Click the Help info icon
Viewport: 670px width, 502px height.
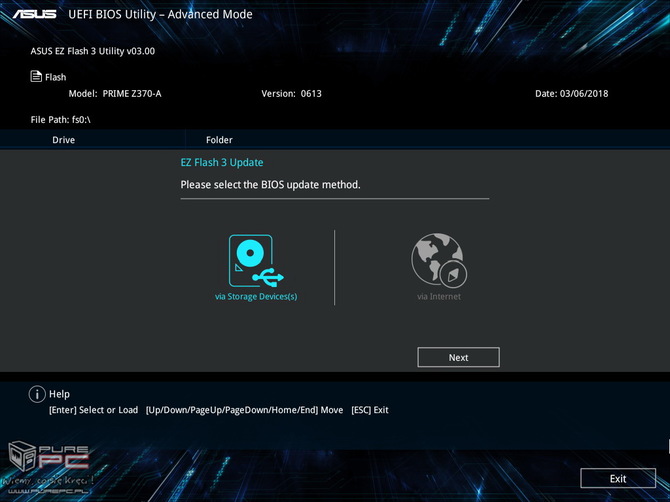point(37,394)
